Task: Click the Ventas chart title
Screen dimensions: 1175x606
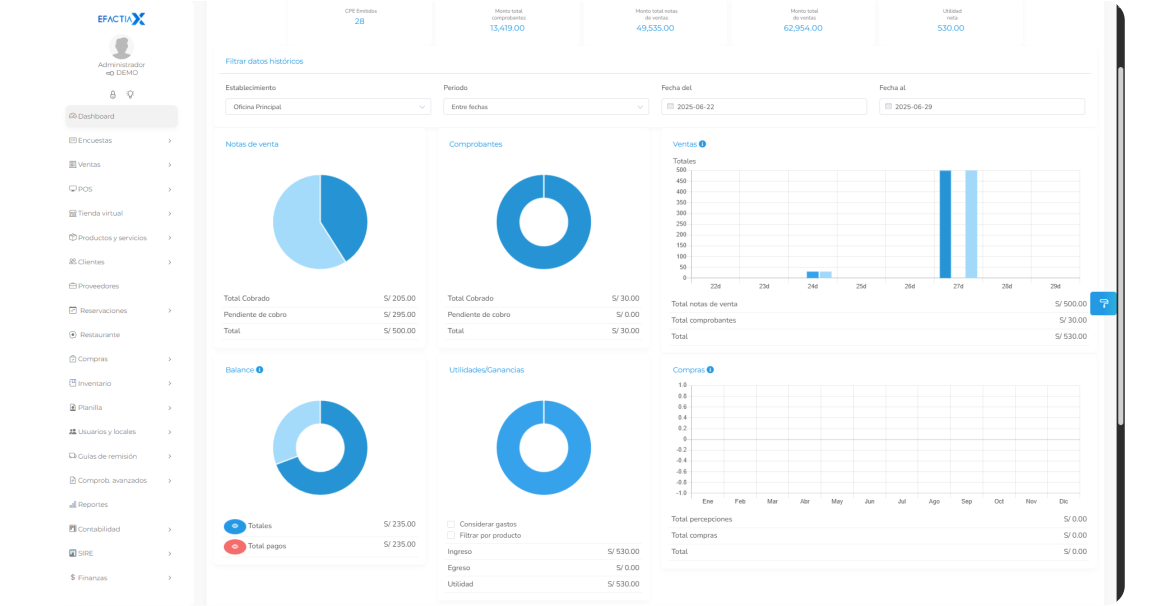Action: 685,144
